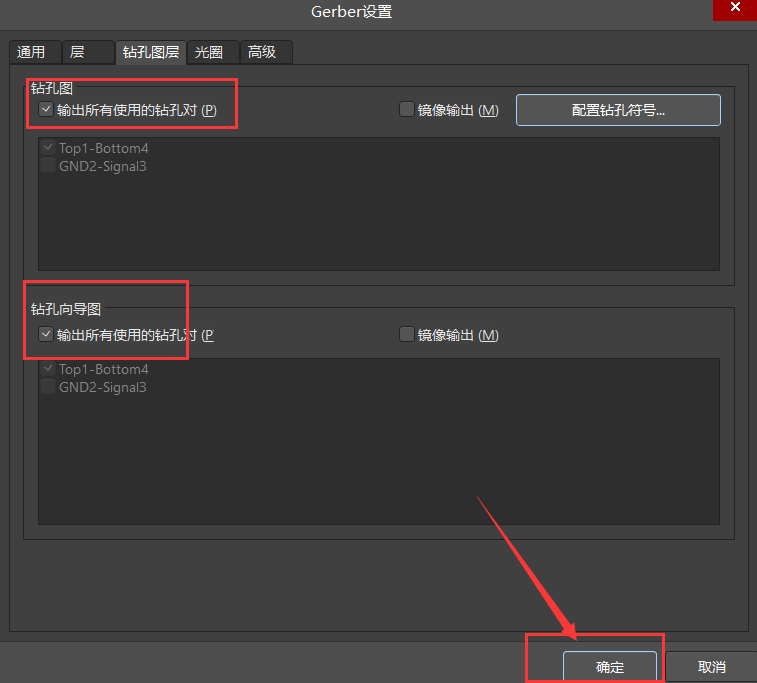Screen dimensions: 757x683
Task: Switch to the 通用 tab
Action: (35, 52)
